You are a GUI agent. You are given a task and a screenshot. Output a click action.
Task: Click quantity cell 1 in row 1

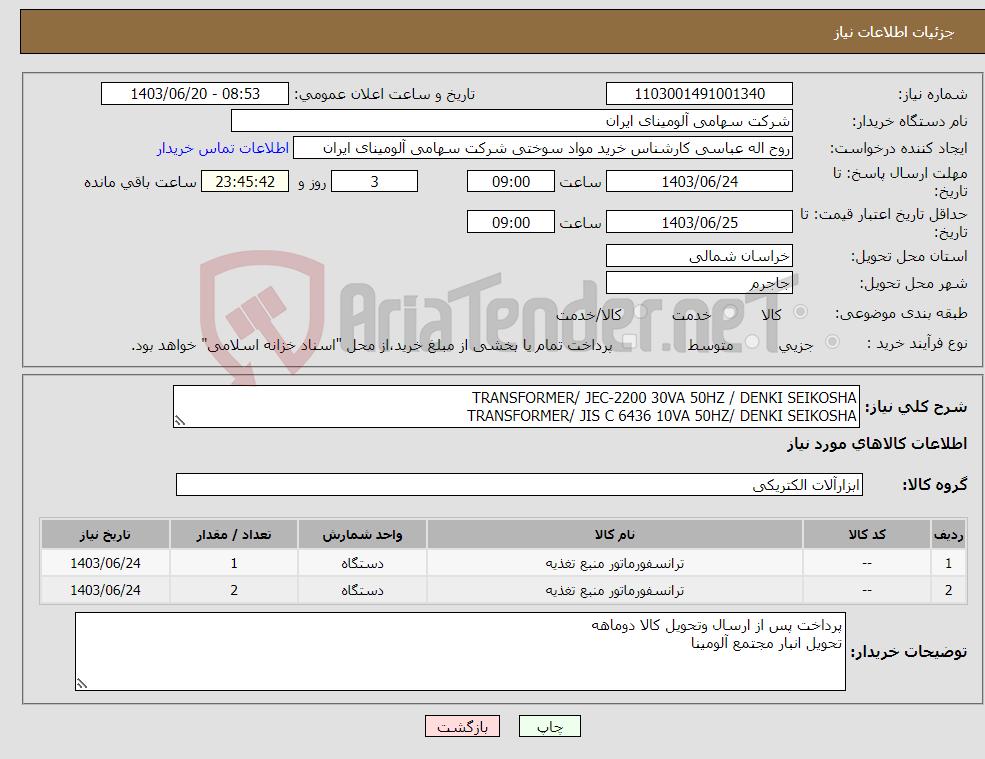(234, 564)
